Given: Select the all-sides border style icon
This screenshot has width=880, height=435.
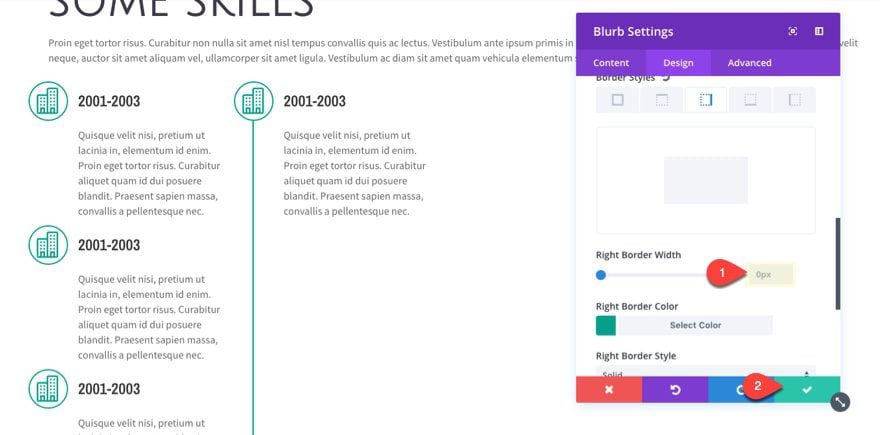Looking at the screenshot, I should pos(617,100).
